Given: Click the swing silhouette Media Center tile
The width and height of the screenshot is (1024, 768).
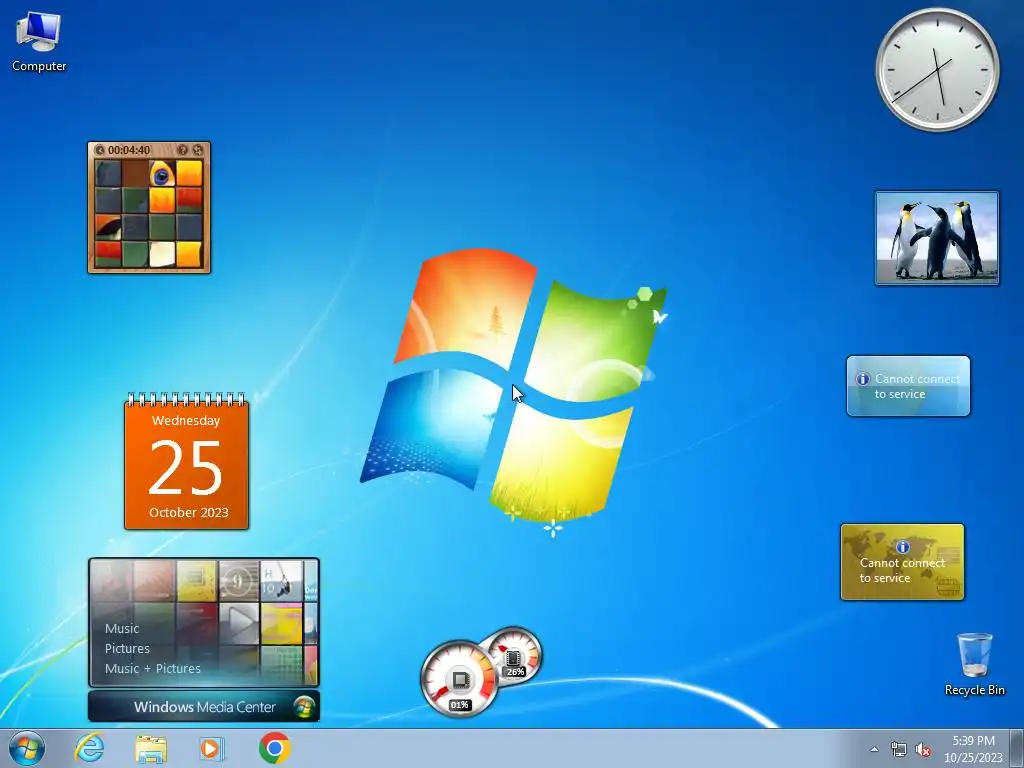Looking at the screenshot, I should click(281, 581).
